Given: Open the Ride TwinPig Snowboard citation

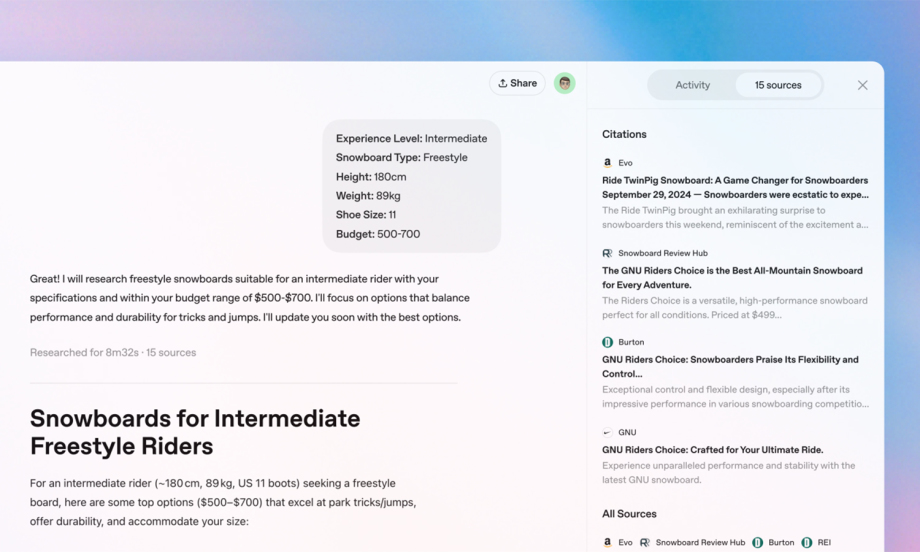Looking at the screenshot, I should pos(734,187).
